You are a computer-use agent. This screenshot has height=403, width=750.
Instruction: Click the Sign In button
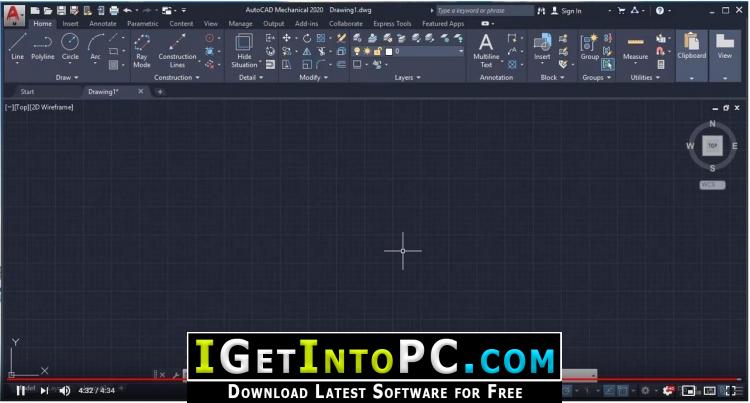click(x=566, y=11)
